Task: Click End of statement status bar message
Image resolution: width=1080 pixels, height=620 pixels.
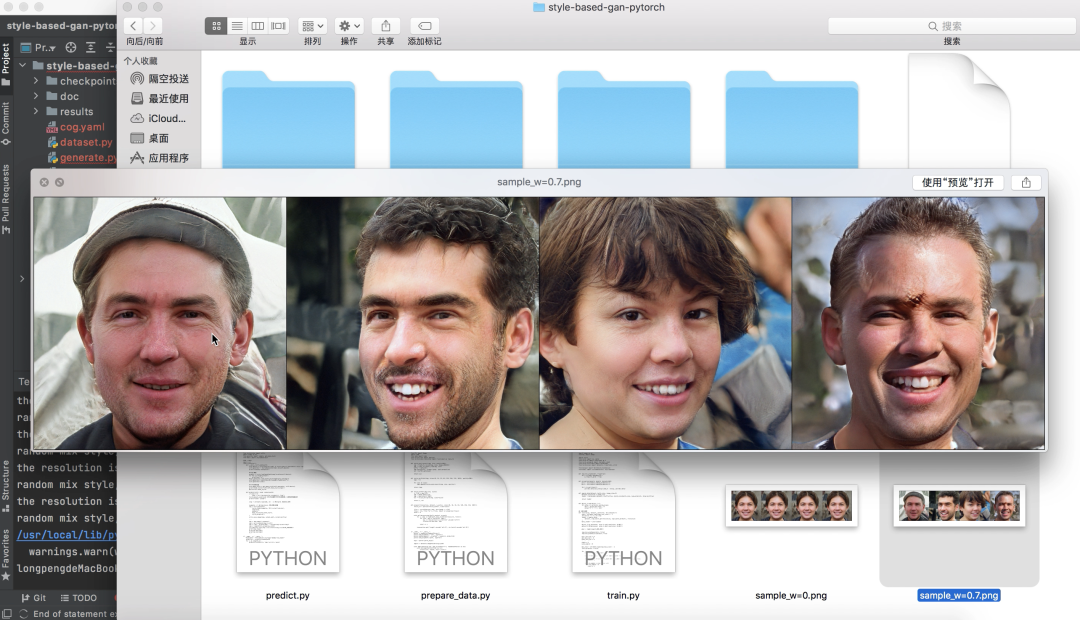Action: coord(74,614)
